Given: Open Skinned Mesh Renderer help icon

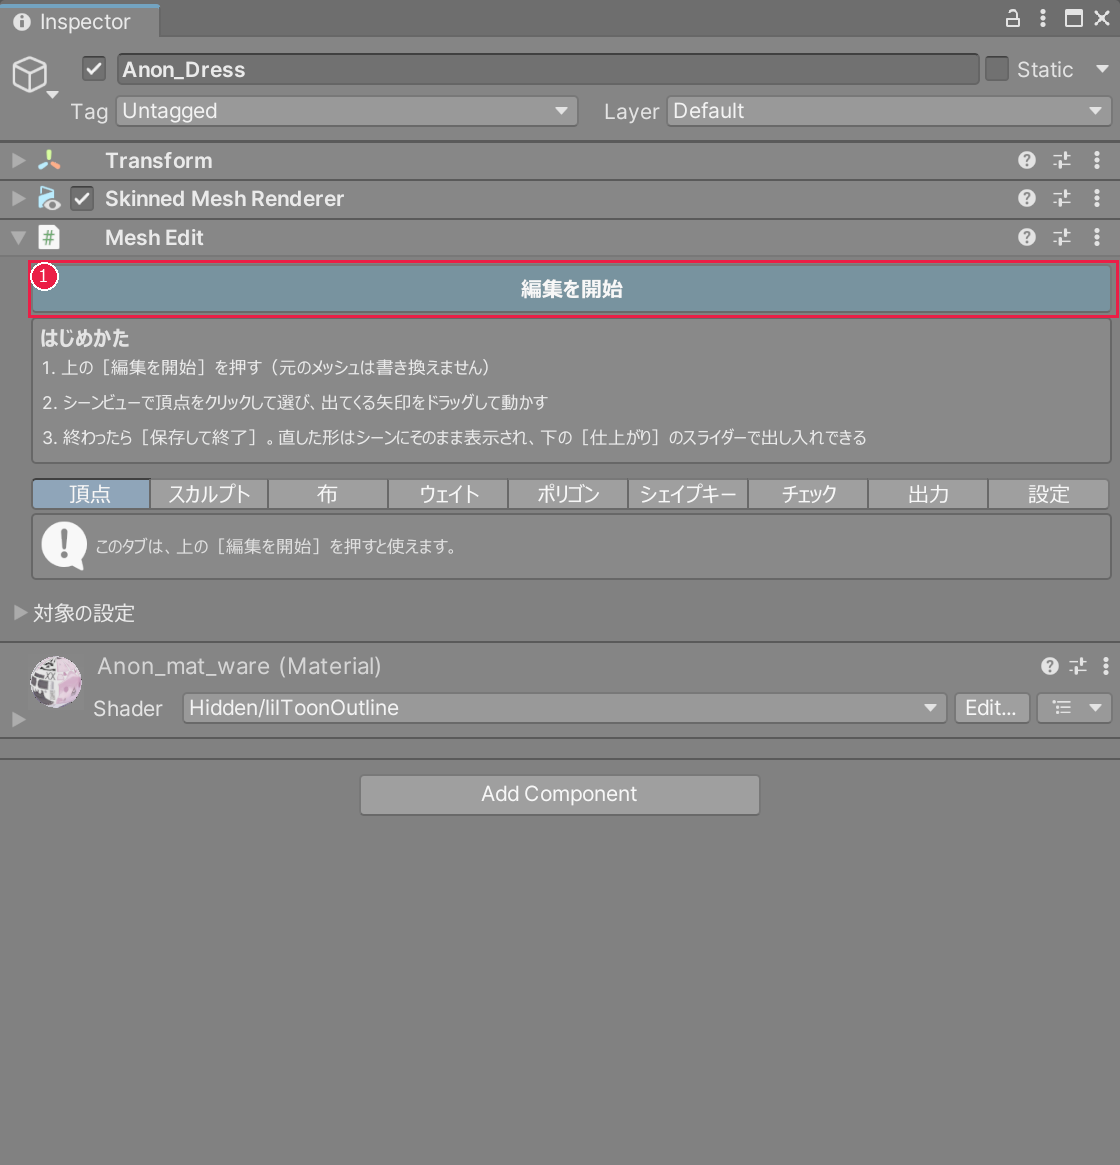Looking at the screenshot, I should [1026, 198].
